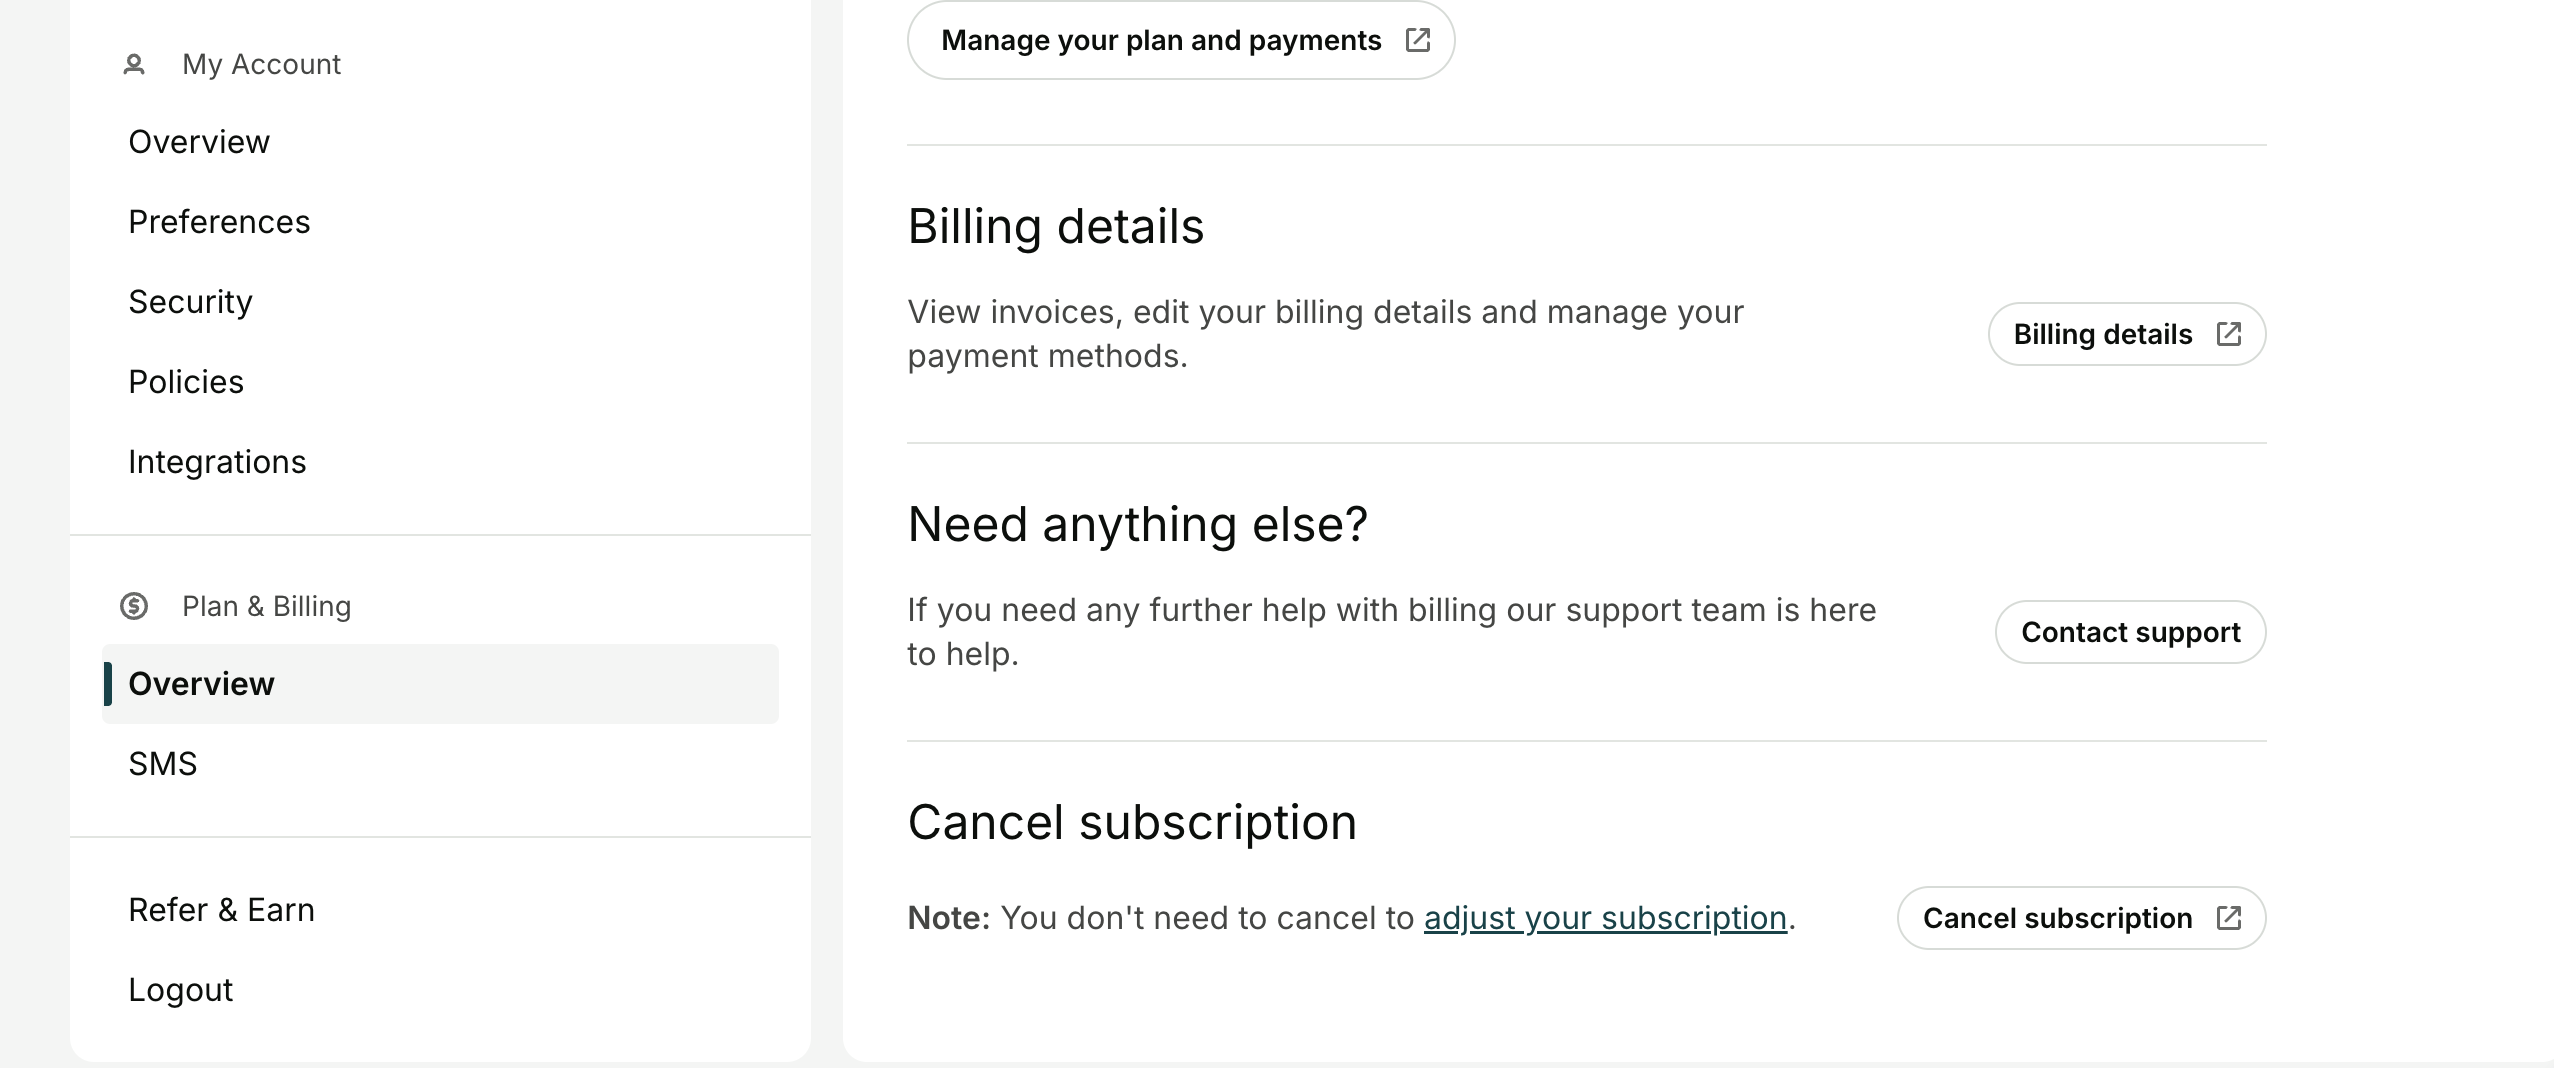Click the My Account person icon
This screenshot has height=1068, width=2554.
[134, 65]
